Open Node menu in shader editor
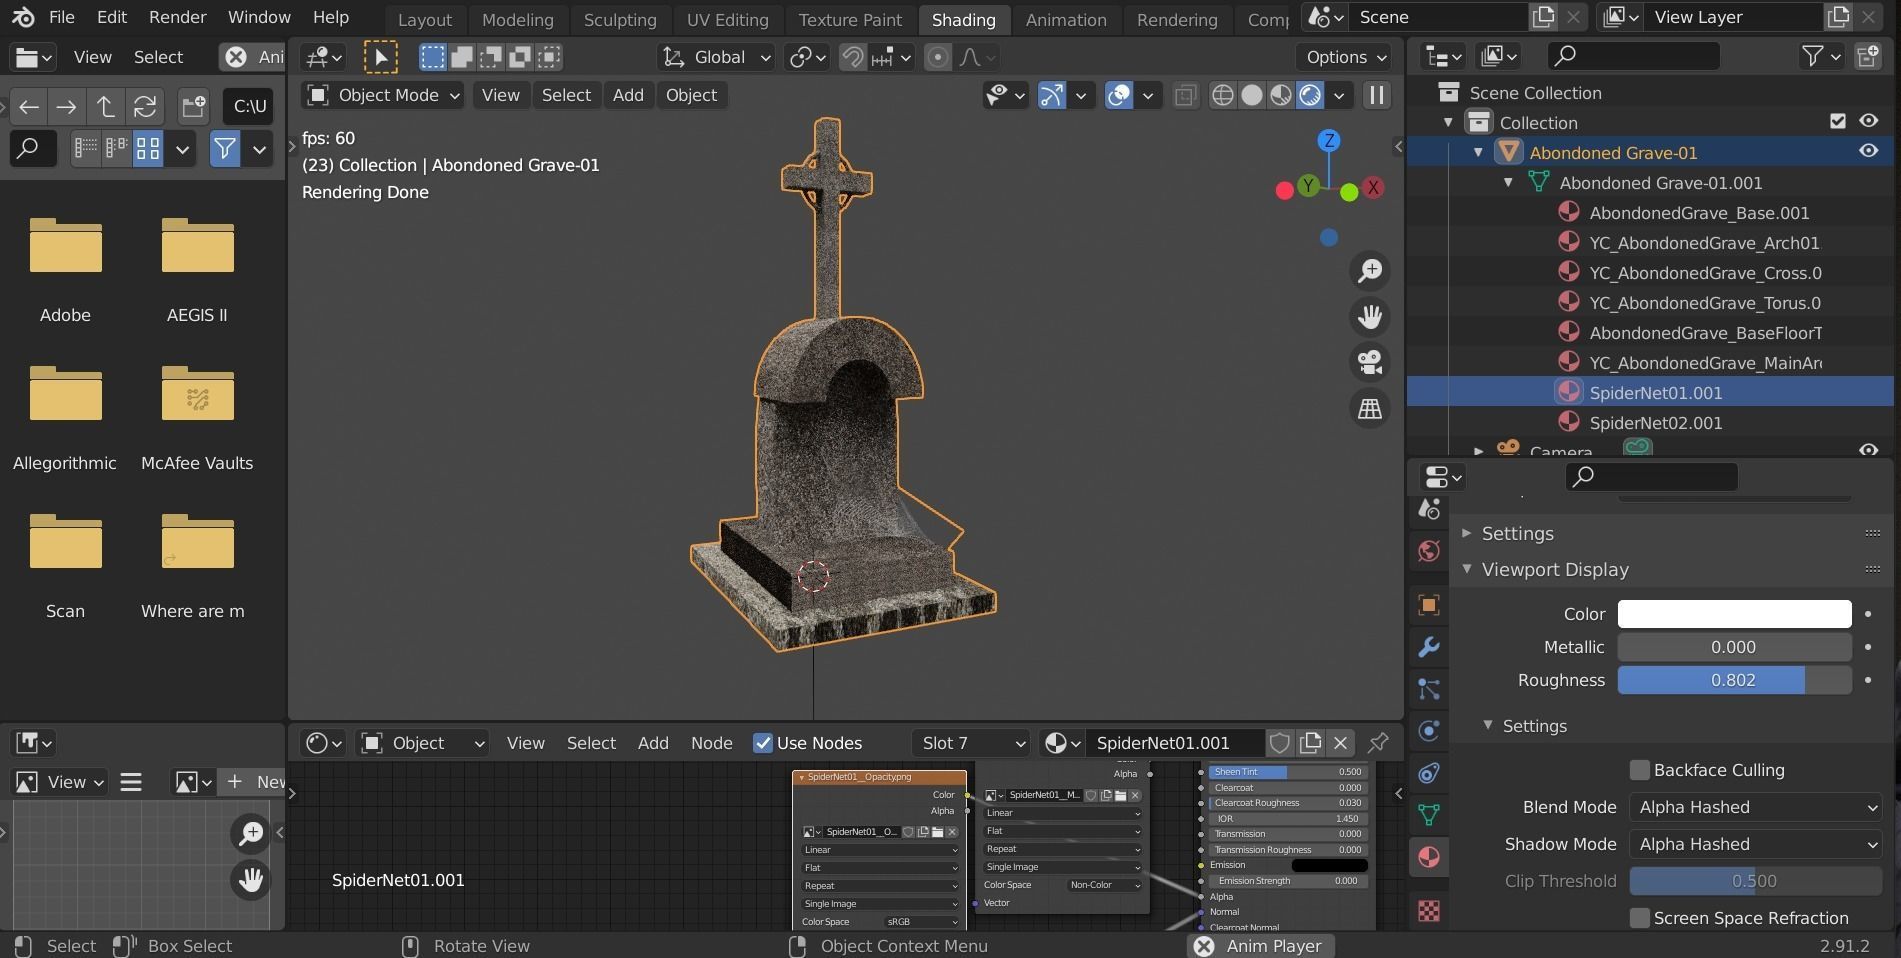The height and width of the screenshot is (958, 1901). click(x=711, y=743)
